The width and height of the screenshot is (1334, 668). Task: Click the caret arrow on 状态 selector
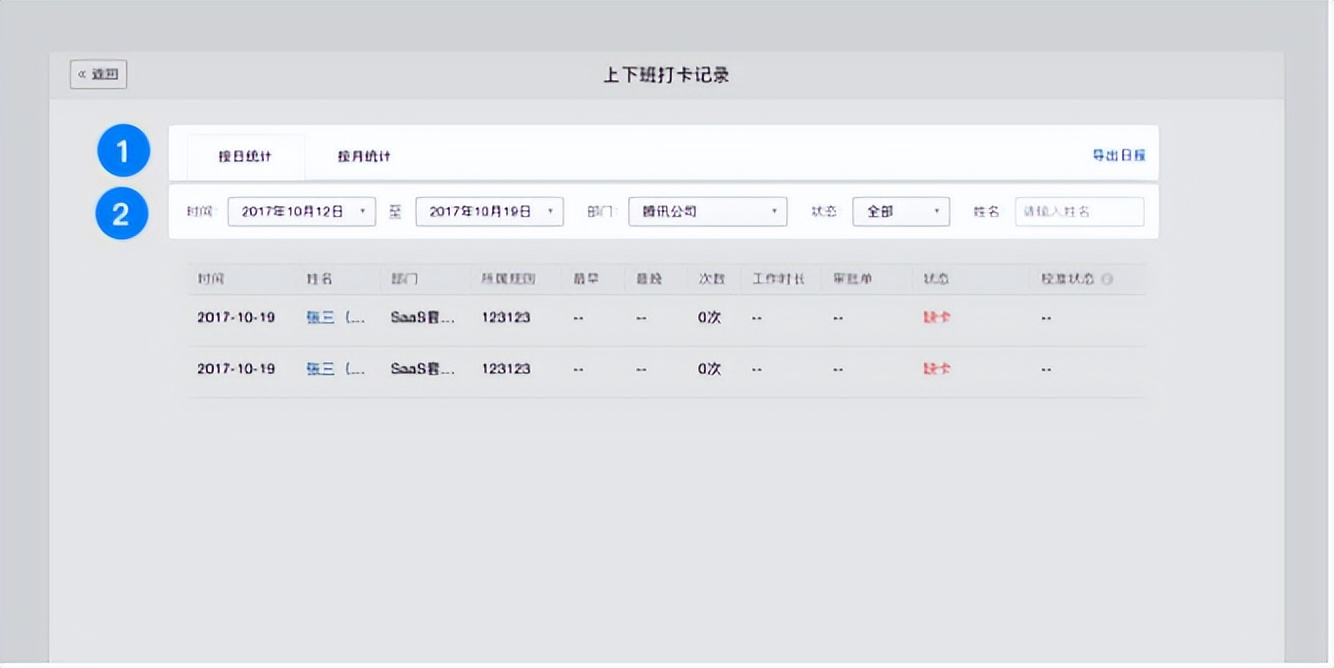(x=936, y=211)
